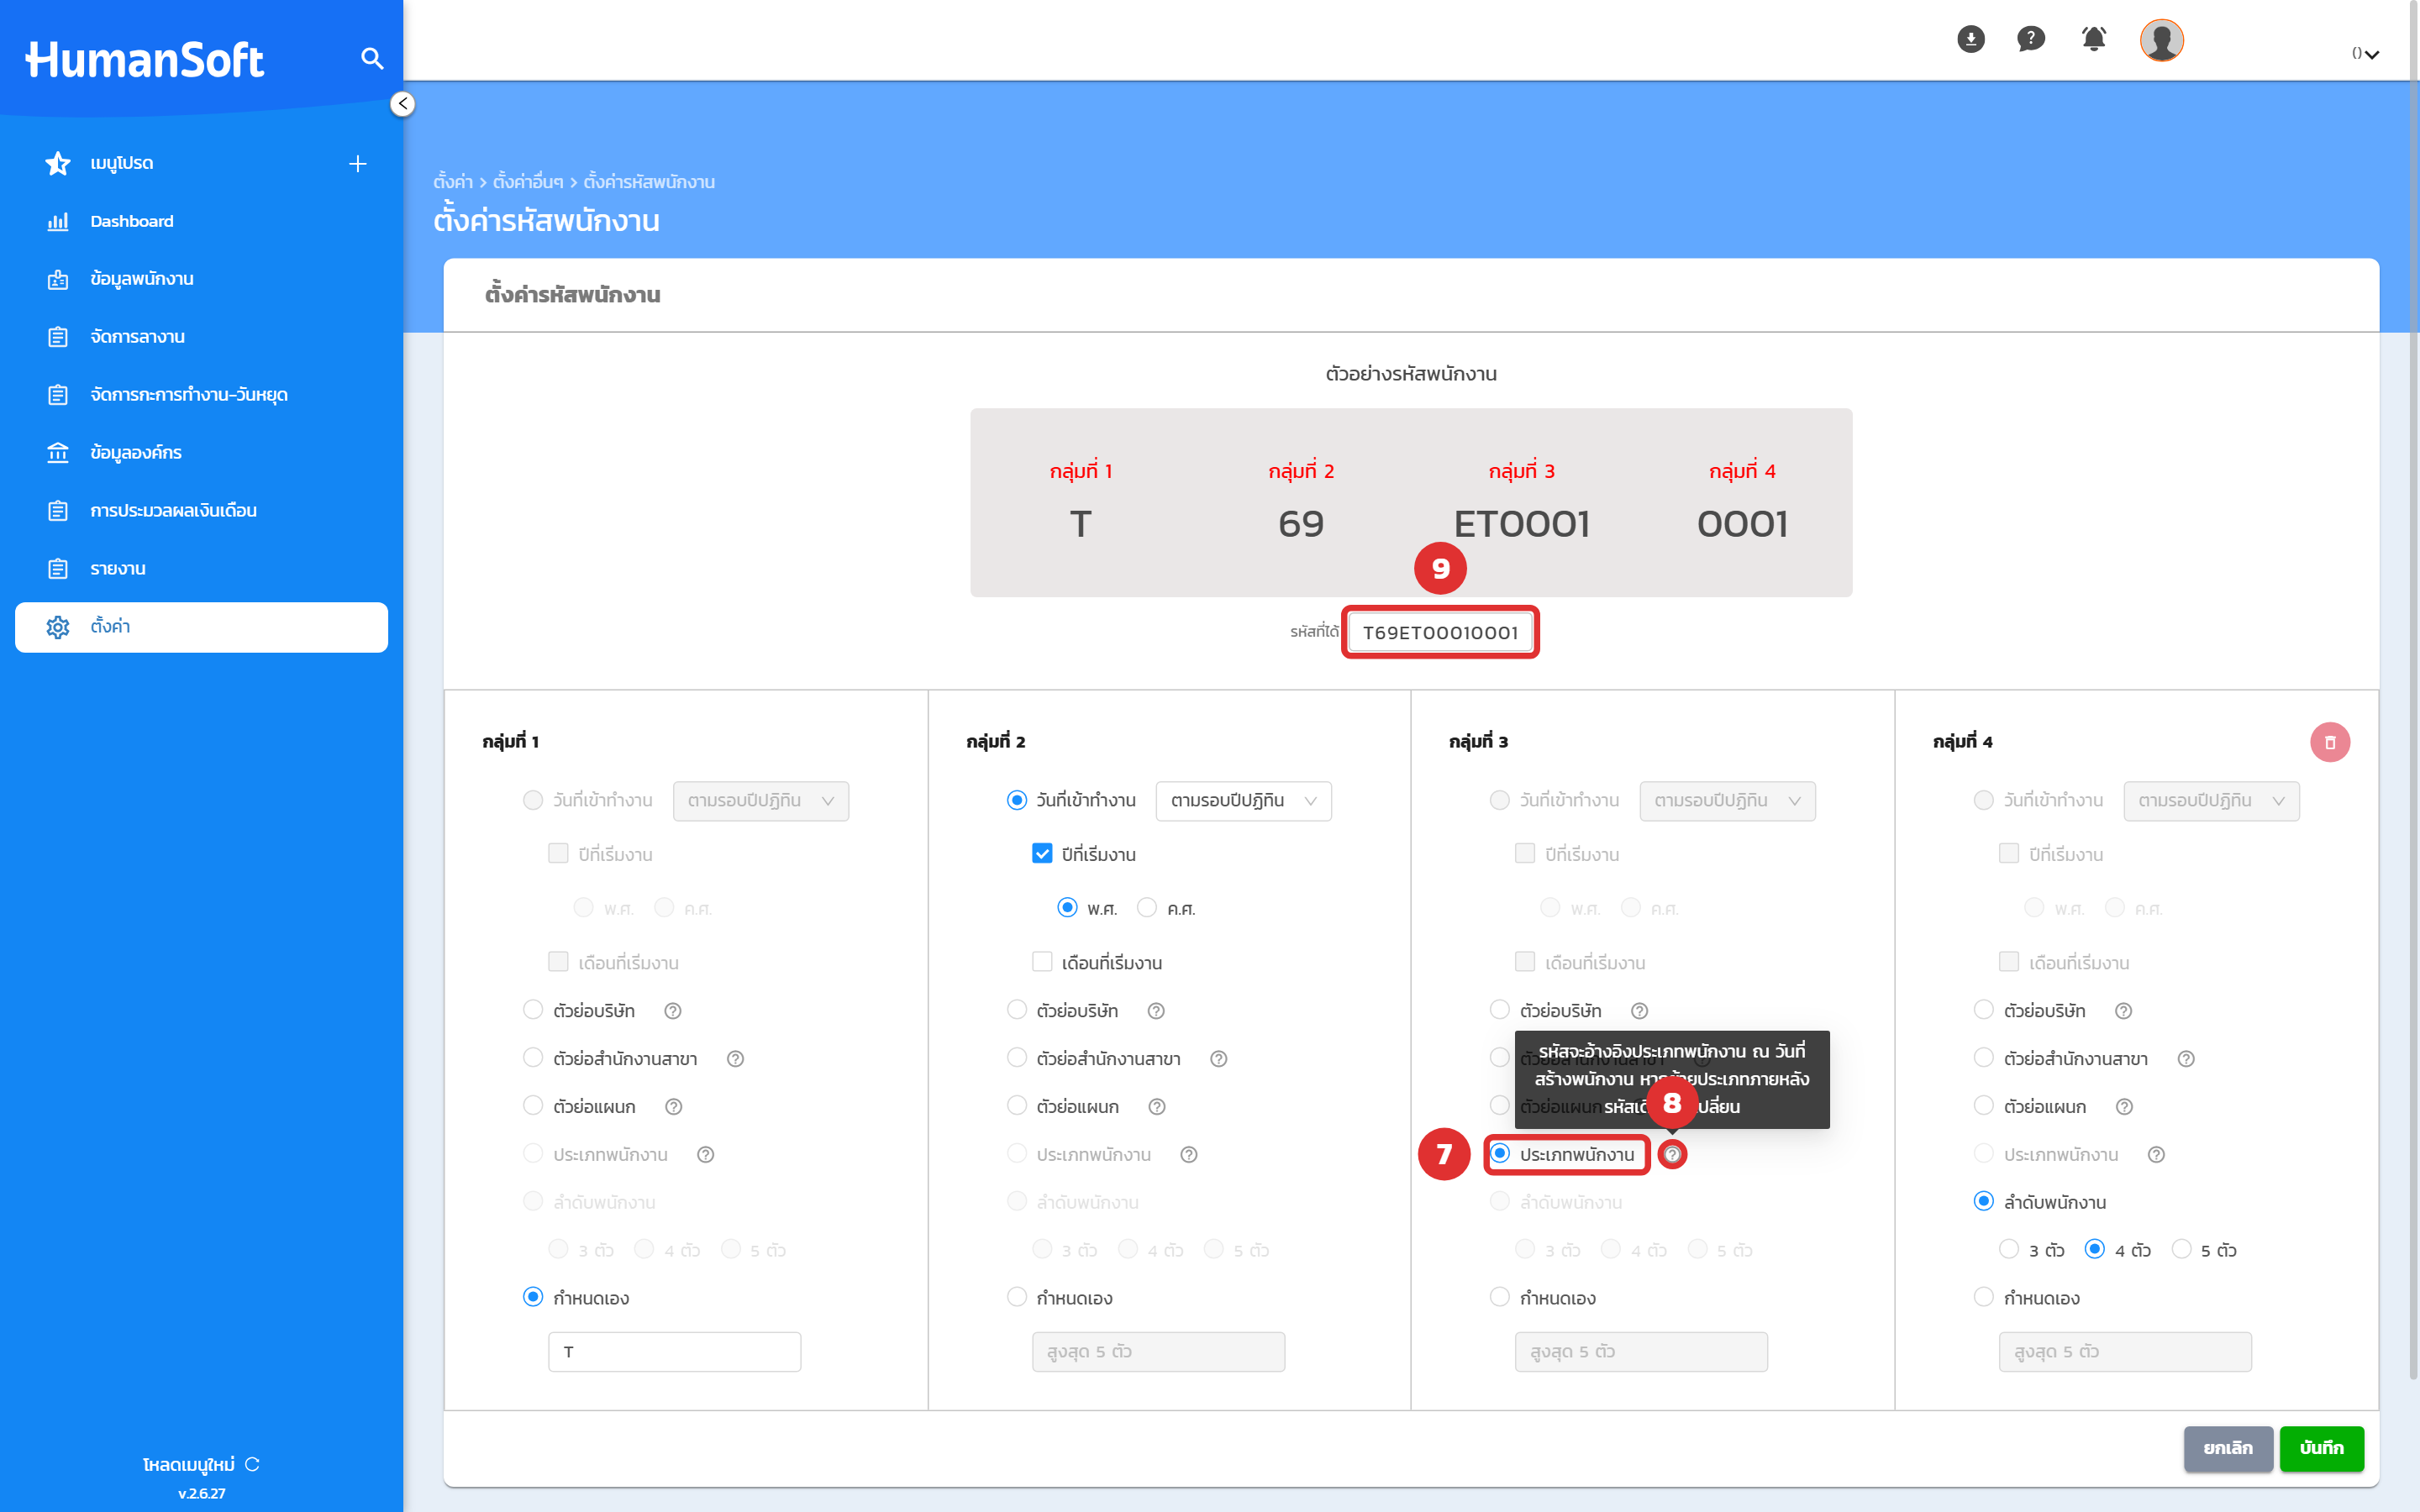Open the ตามรอบปีปฏิทิน dropdown in กลุ่มที่ 2
Viewport: 2420px width, 1512px height.
[x=1243, y=801]
